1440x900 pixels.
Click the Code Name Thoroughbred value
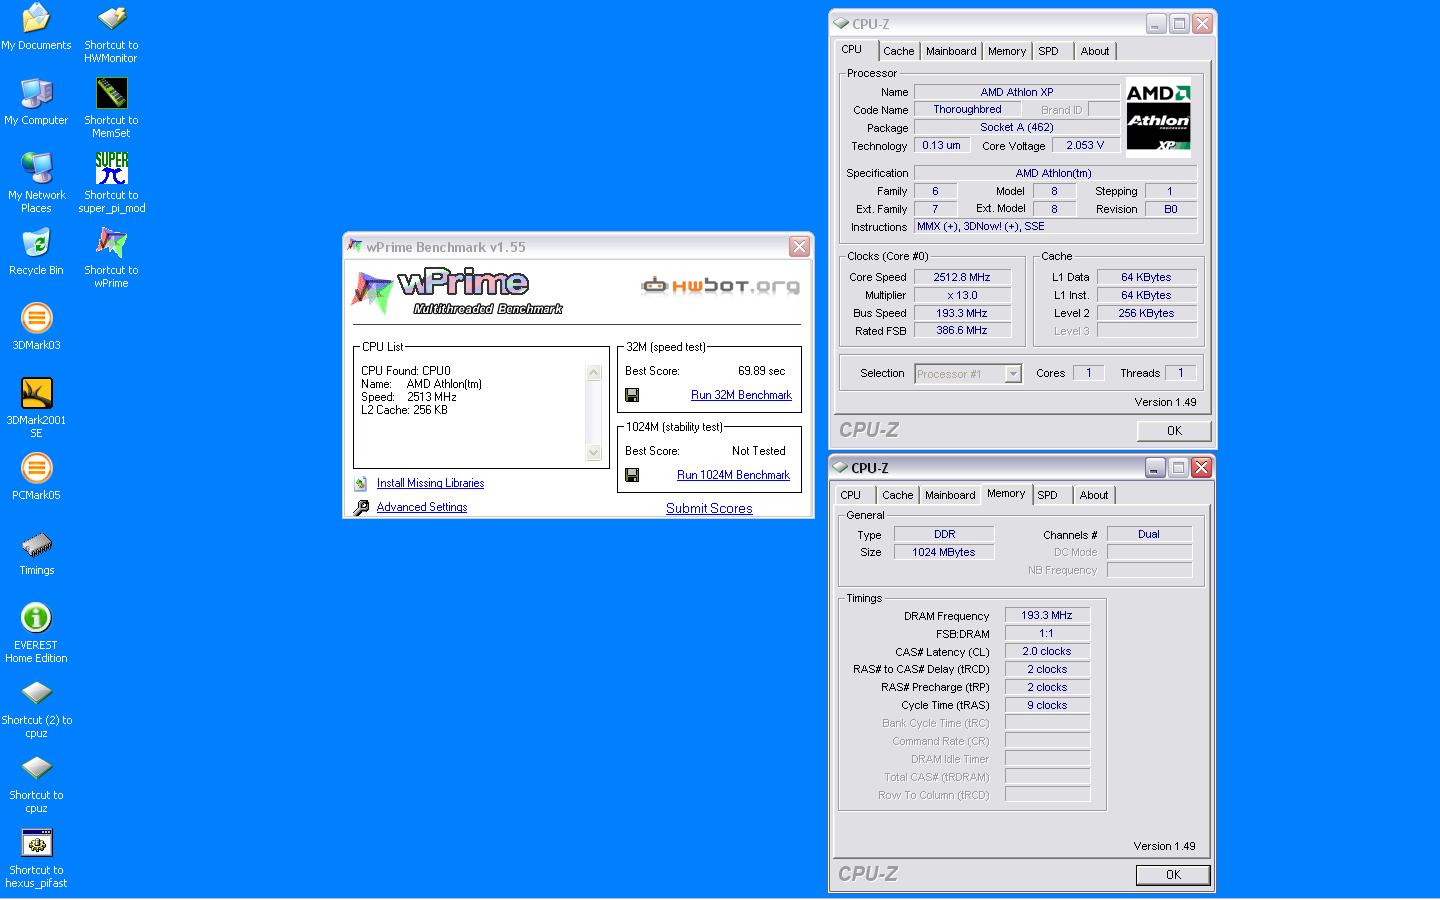[x=967, y=109]
